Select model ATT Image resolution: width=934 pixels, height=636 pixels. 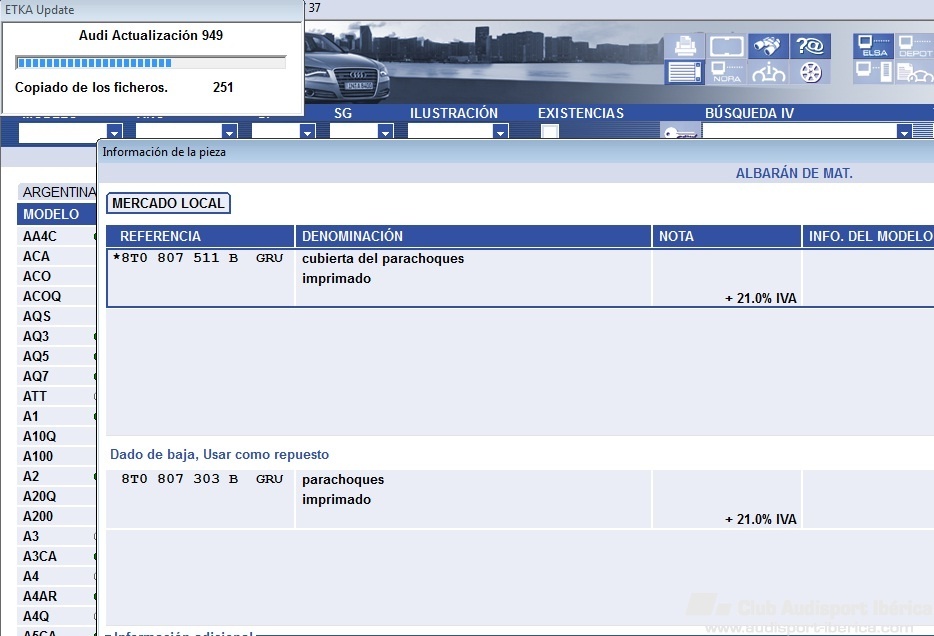click(57, 396)
